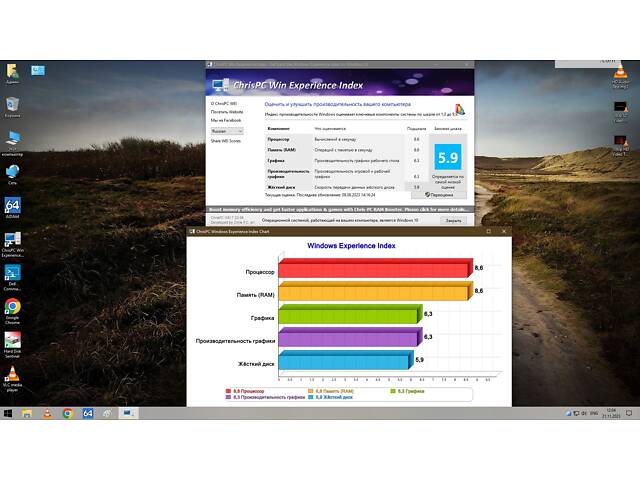Open the user folder icon on desktop
The width and height of the screenshot is (640, 480).
pos(12,73)
